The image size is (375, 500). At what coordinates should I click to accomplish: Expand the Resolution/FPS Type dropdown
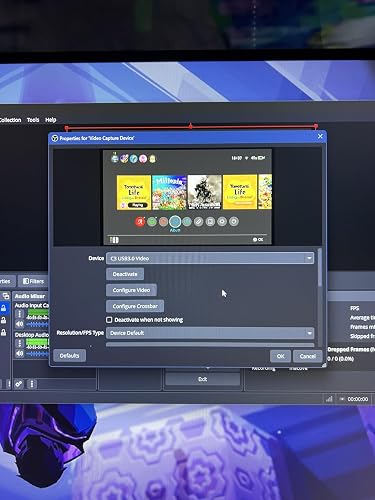tap(210, 333)
